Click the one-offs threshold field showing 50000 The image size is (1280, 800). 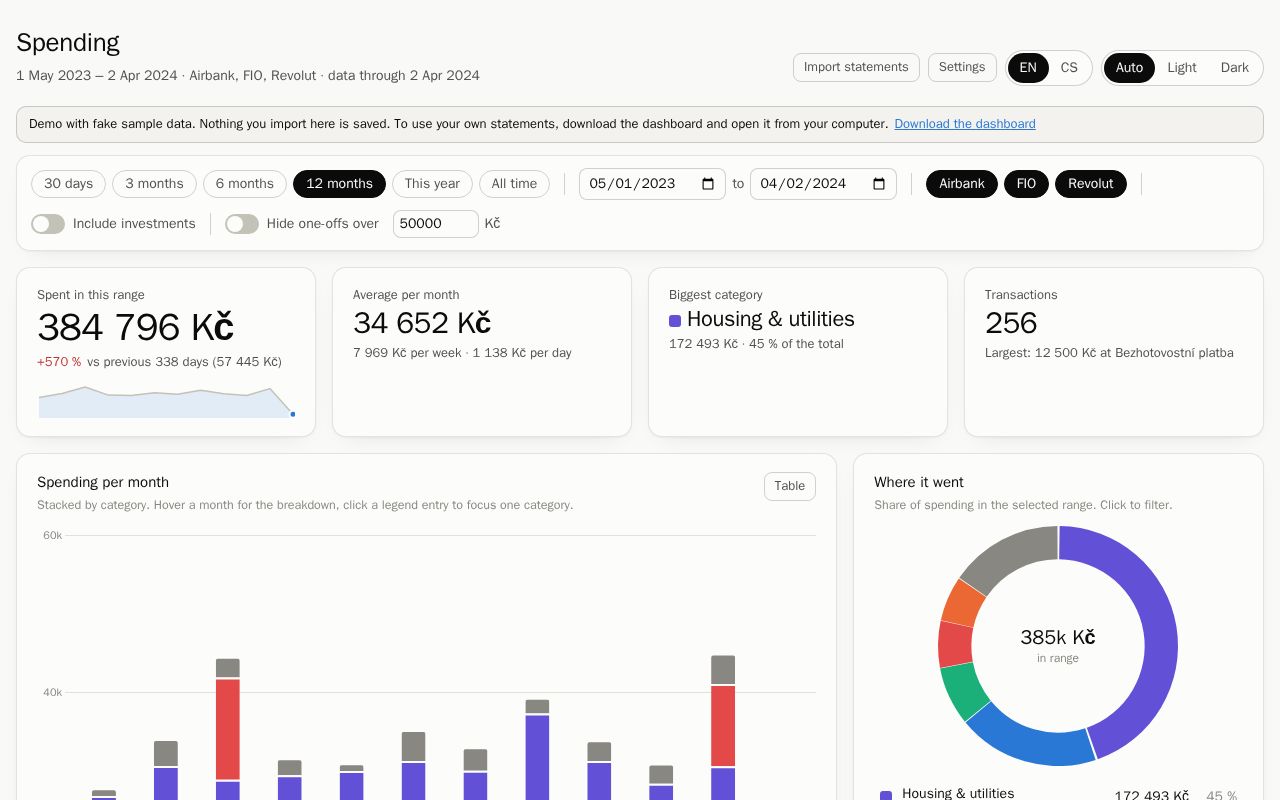tap(436, 224)
